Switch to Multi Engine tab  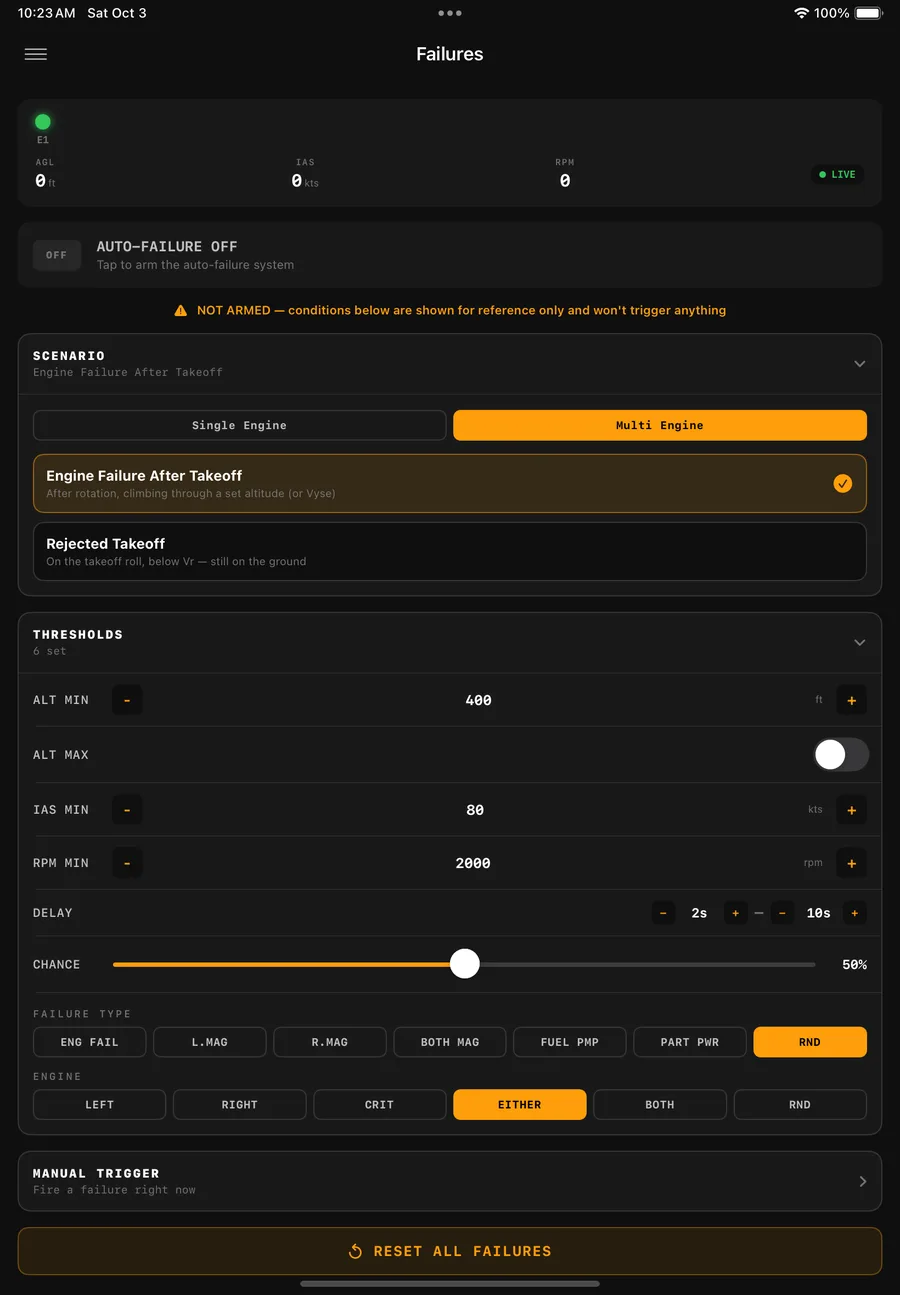click(x=660, y=425)
